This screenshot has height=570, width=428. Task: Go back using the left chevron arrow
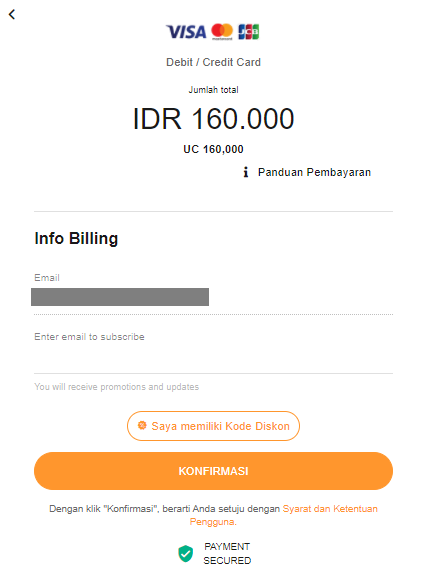tap(12, 15)
